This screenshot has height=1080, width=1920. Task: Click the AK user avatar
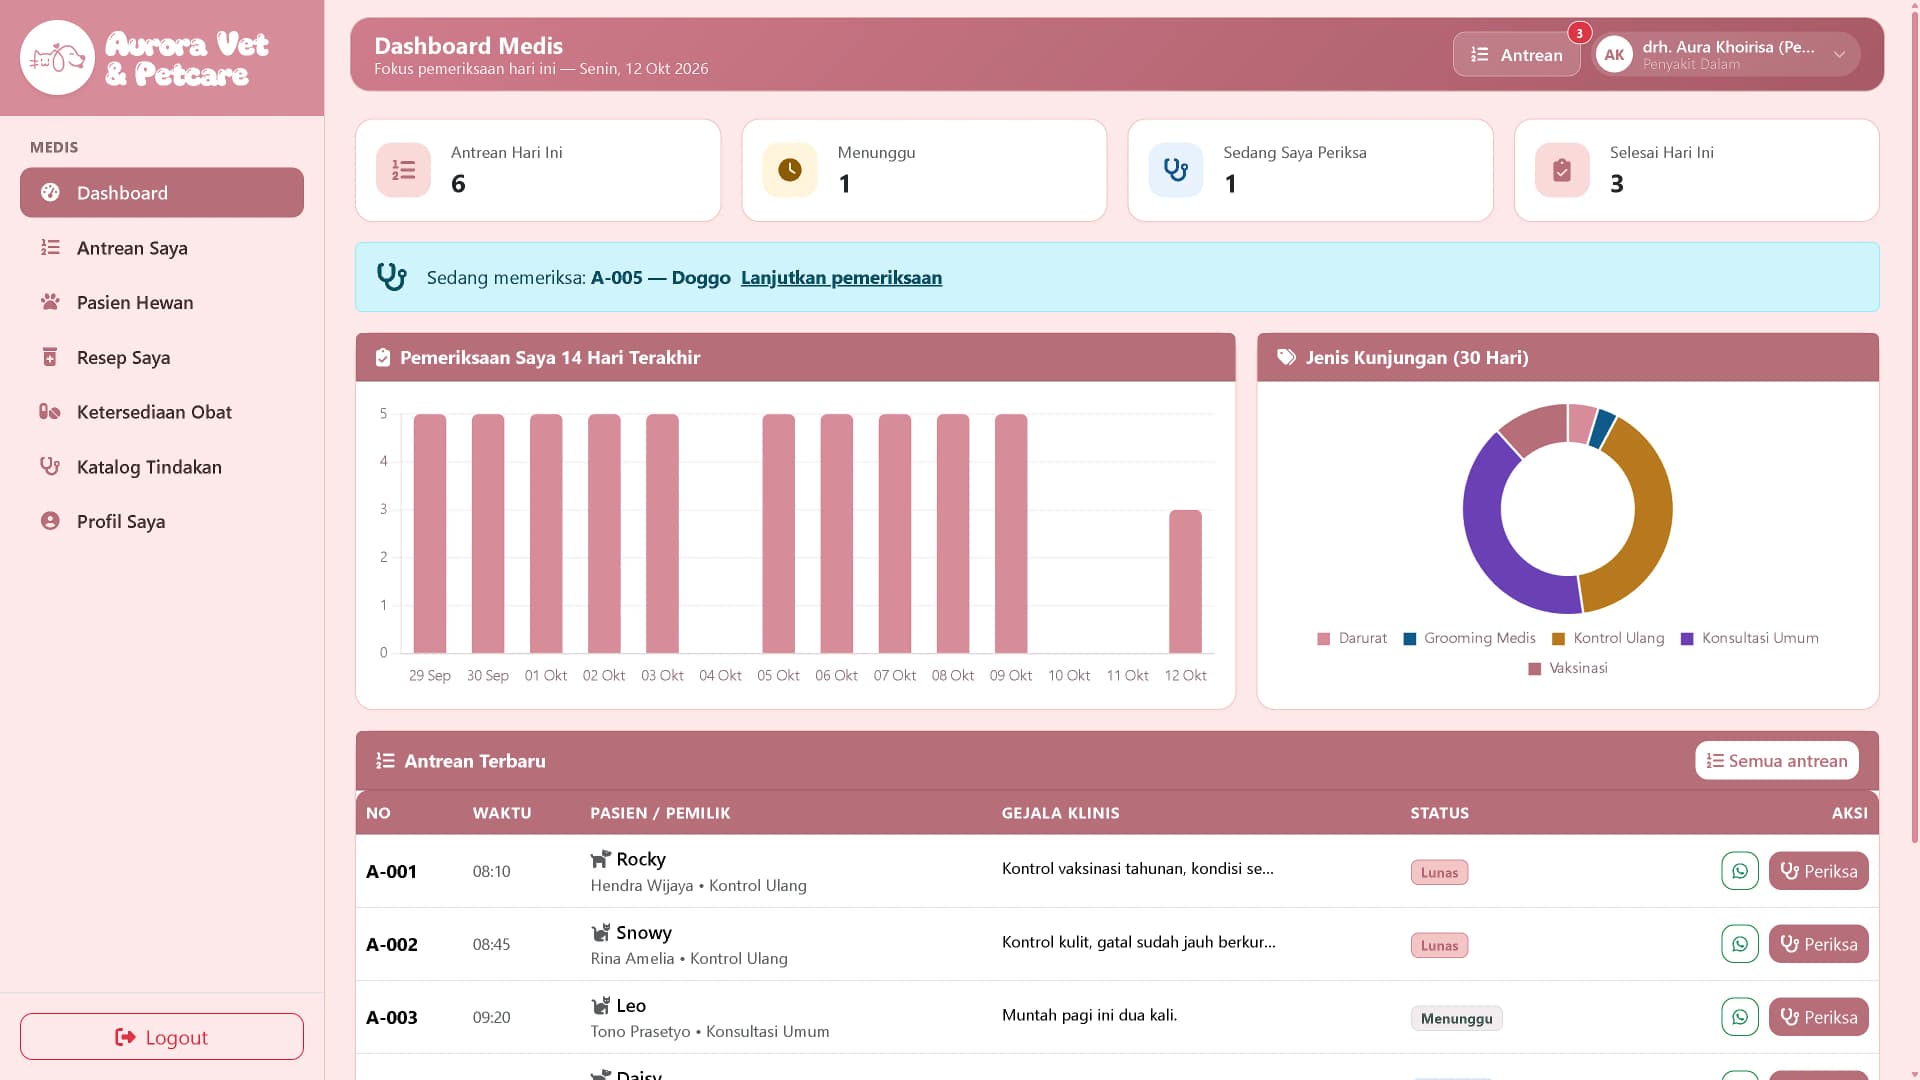click(1614, 55)
